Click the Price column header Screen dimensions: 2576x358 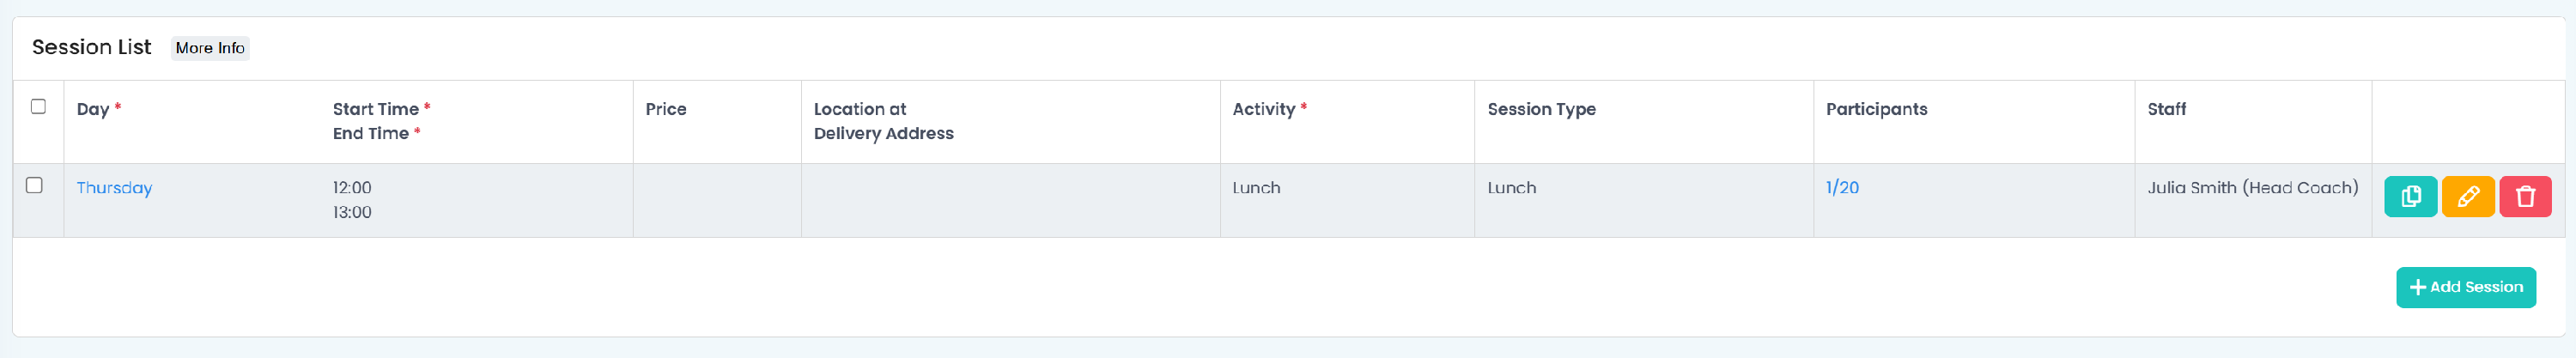pos(666,109)
